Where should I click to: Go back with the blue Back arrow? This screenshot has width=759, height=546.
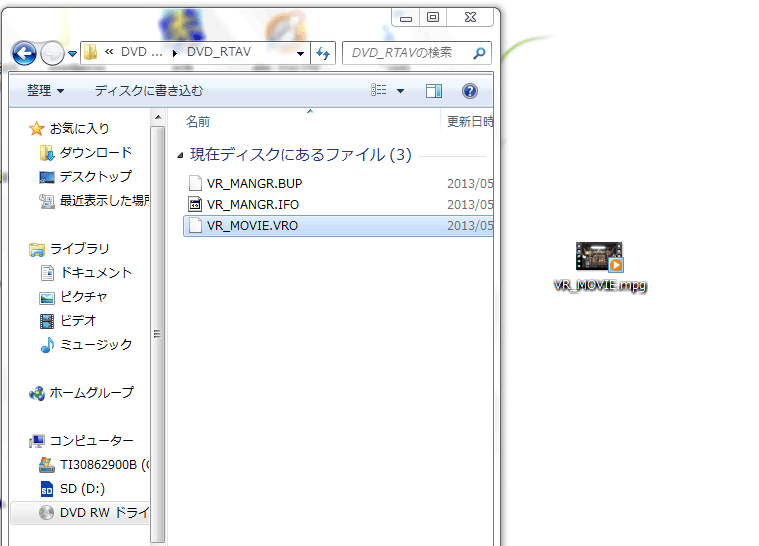(x=24, y=53)
